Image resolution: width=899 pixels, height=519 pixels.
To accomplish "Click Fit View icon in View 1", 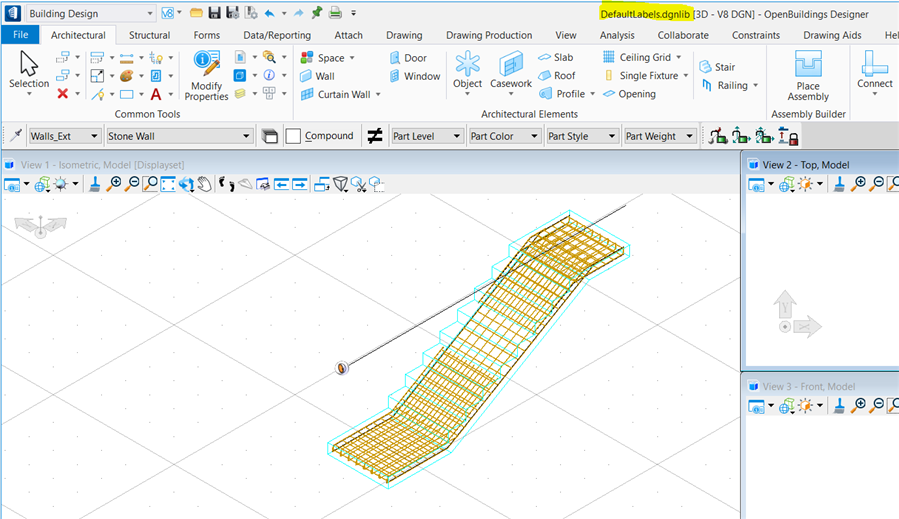I will 167,184.
